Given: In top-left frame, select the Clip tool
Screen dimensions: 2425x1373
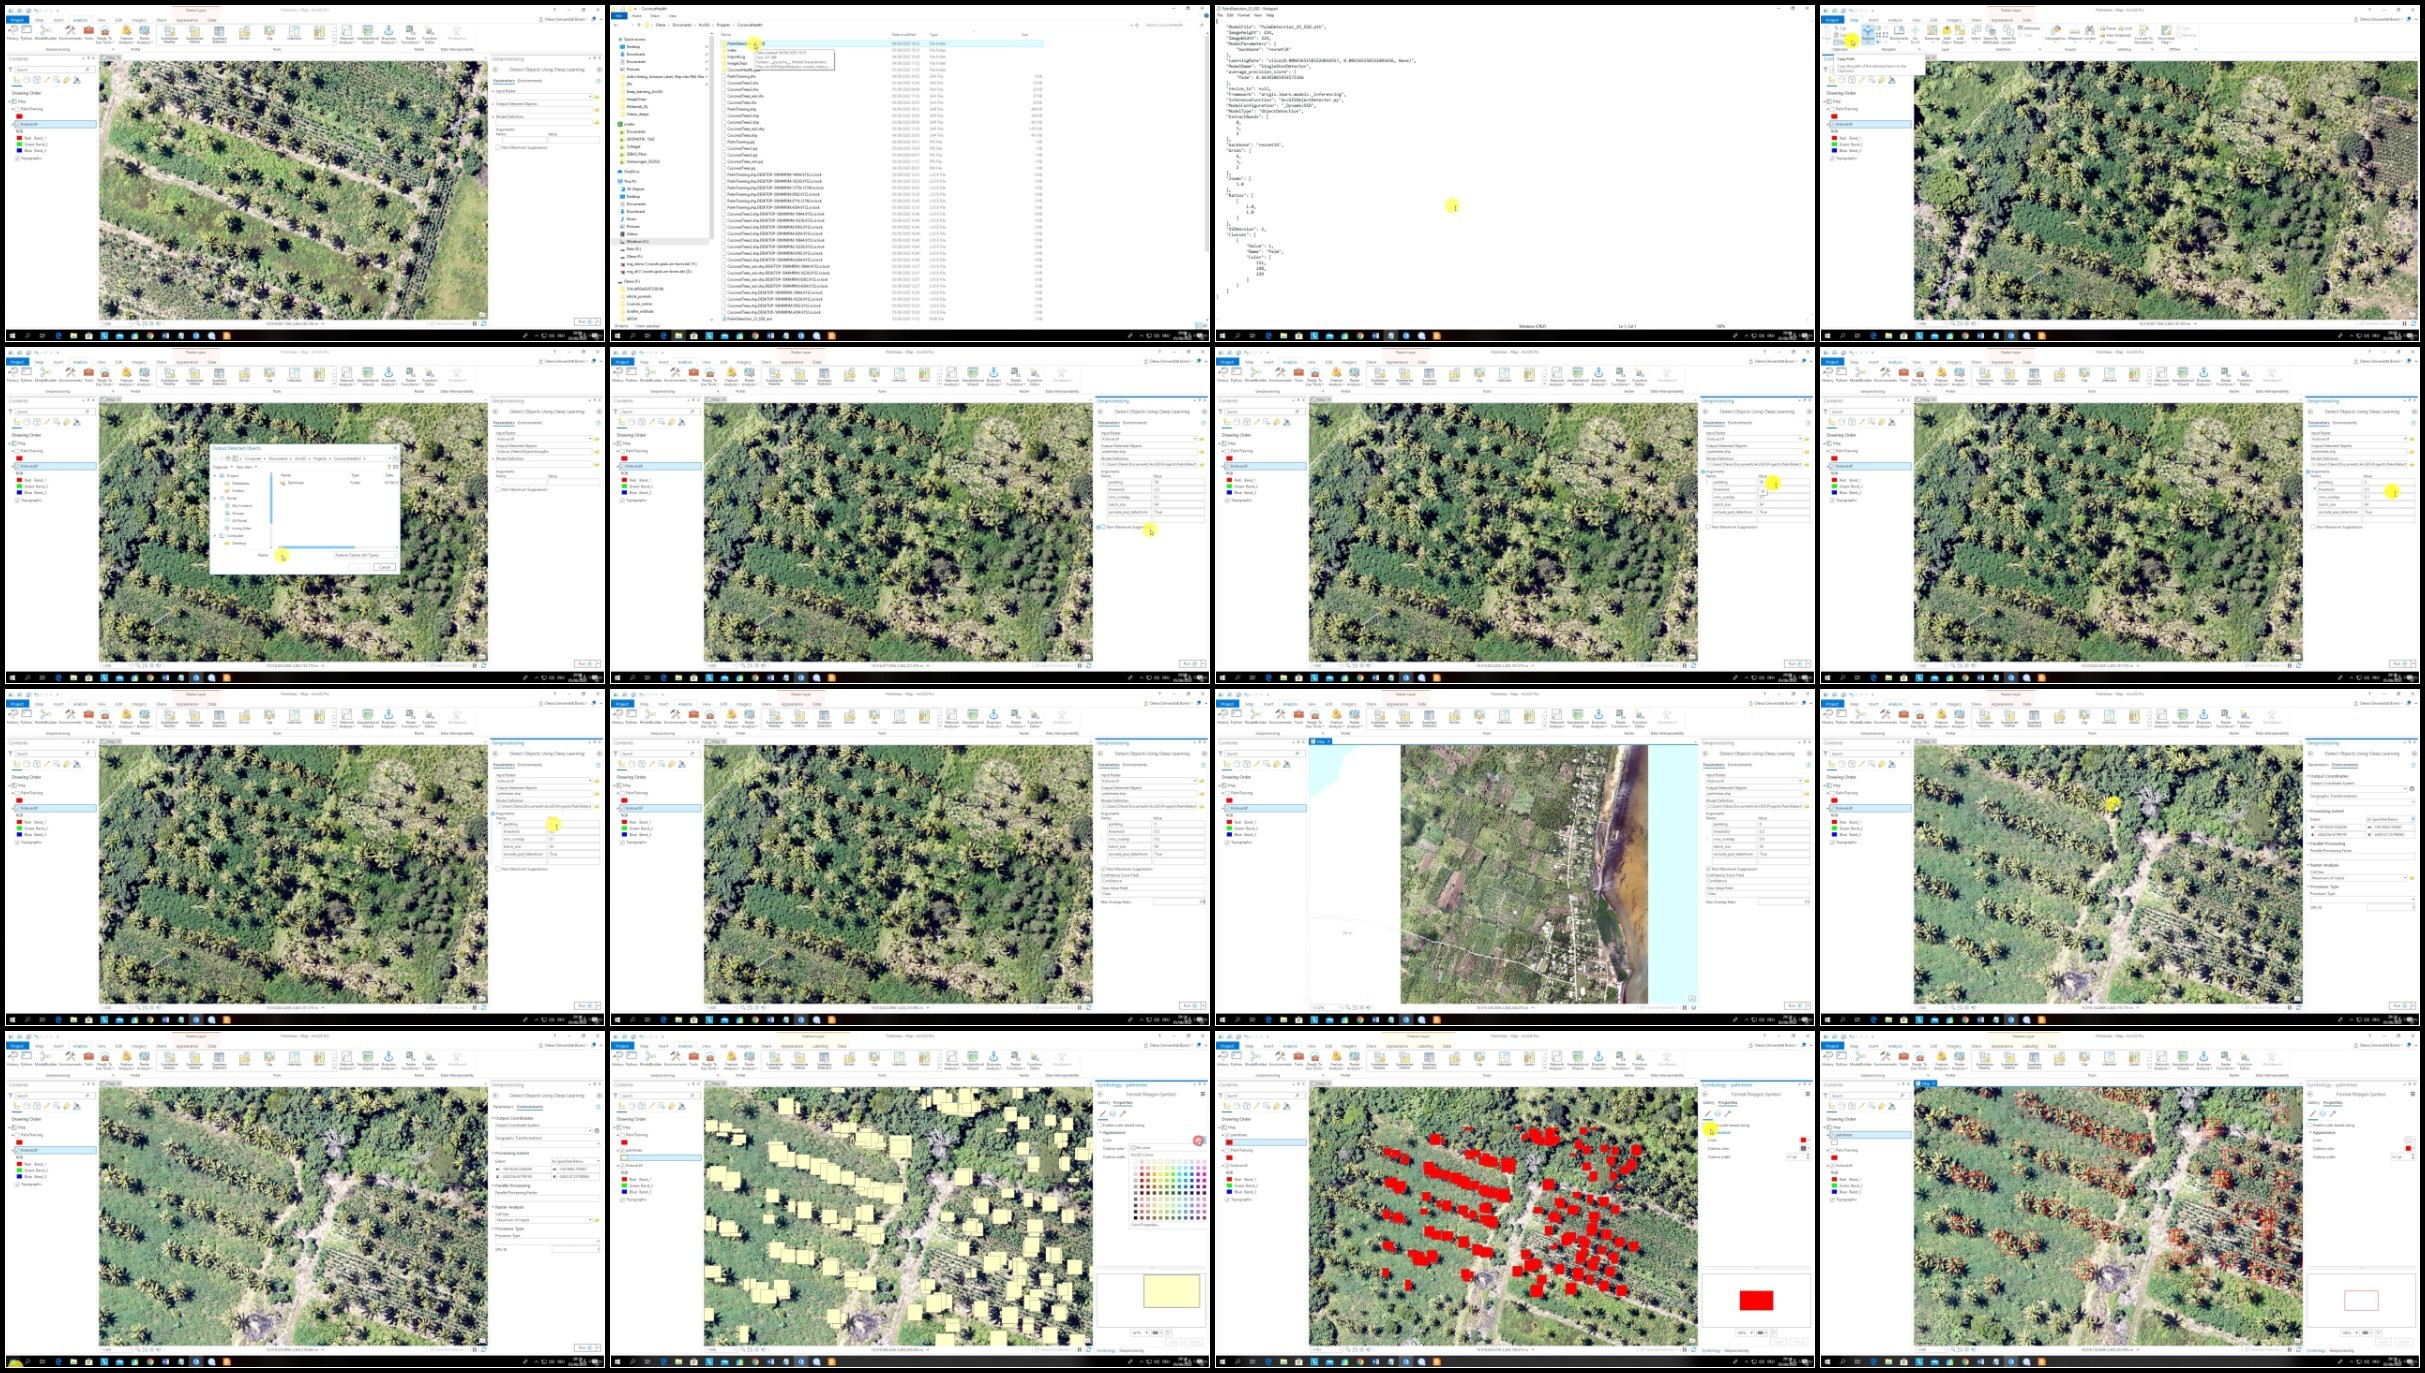Looking at the screenshot, I should click(x=269, y=34).
